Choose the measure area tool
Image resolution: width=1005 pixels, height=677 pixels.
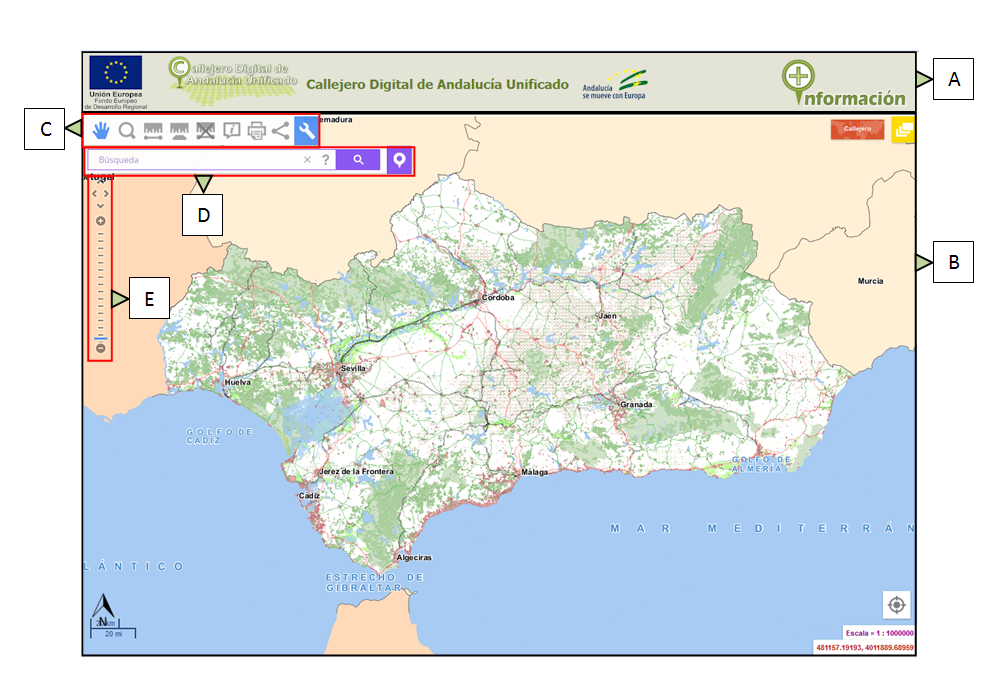click(x=181, y=129)
